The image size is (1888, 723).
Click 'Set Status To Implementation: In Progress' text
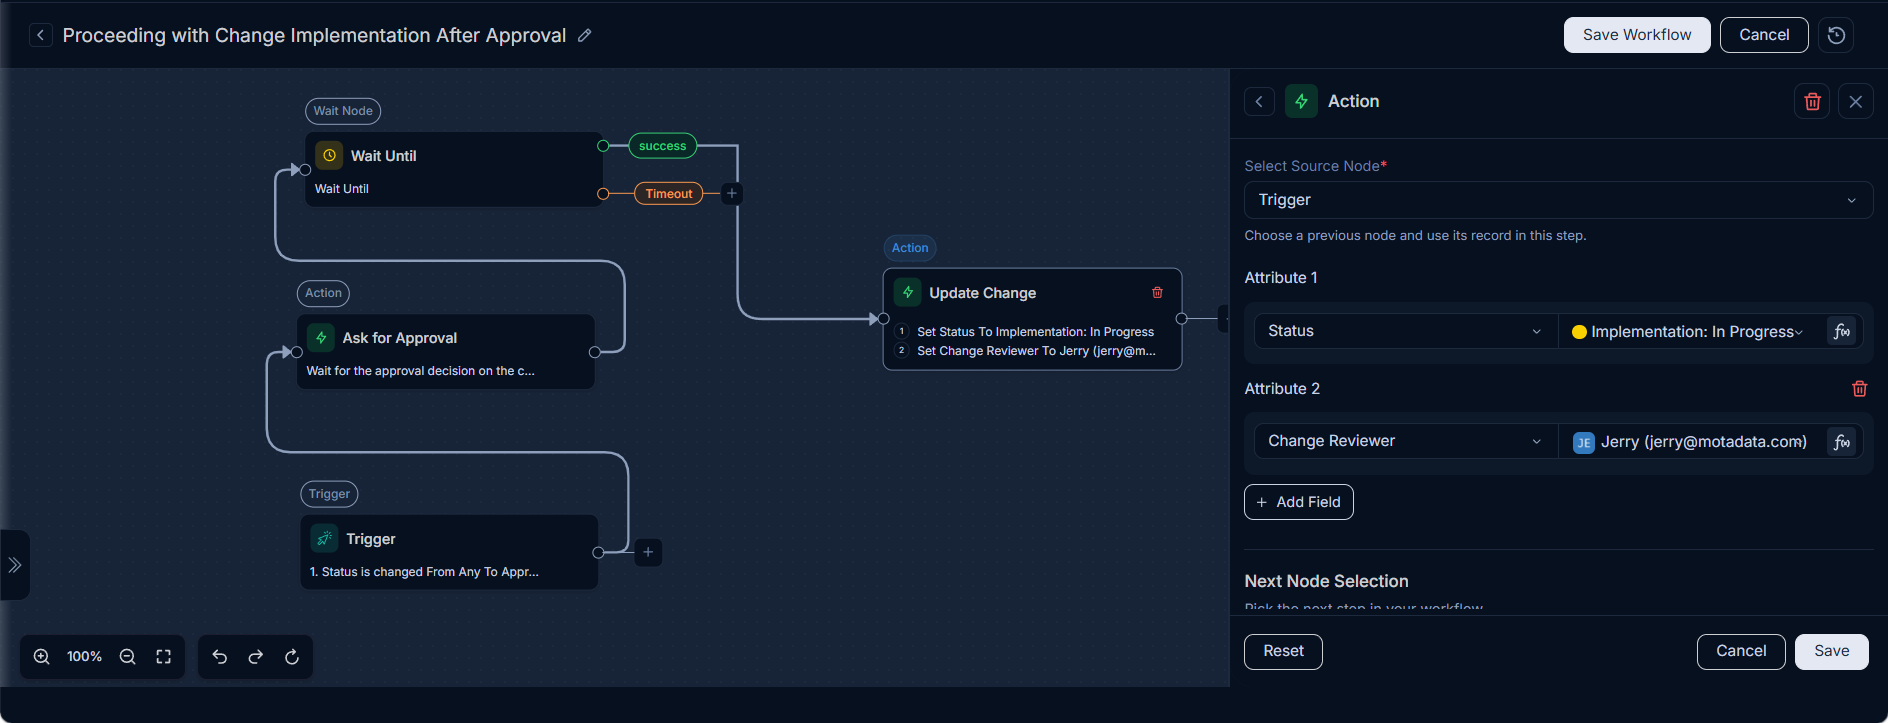(x=1035, y=332)
